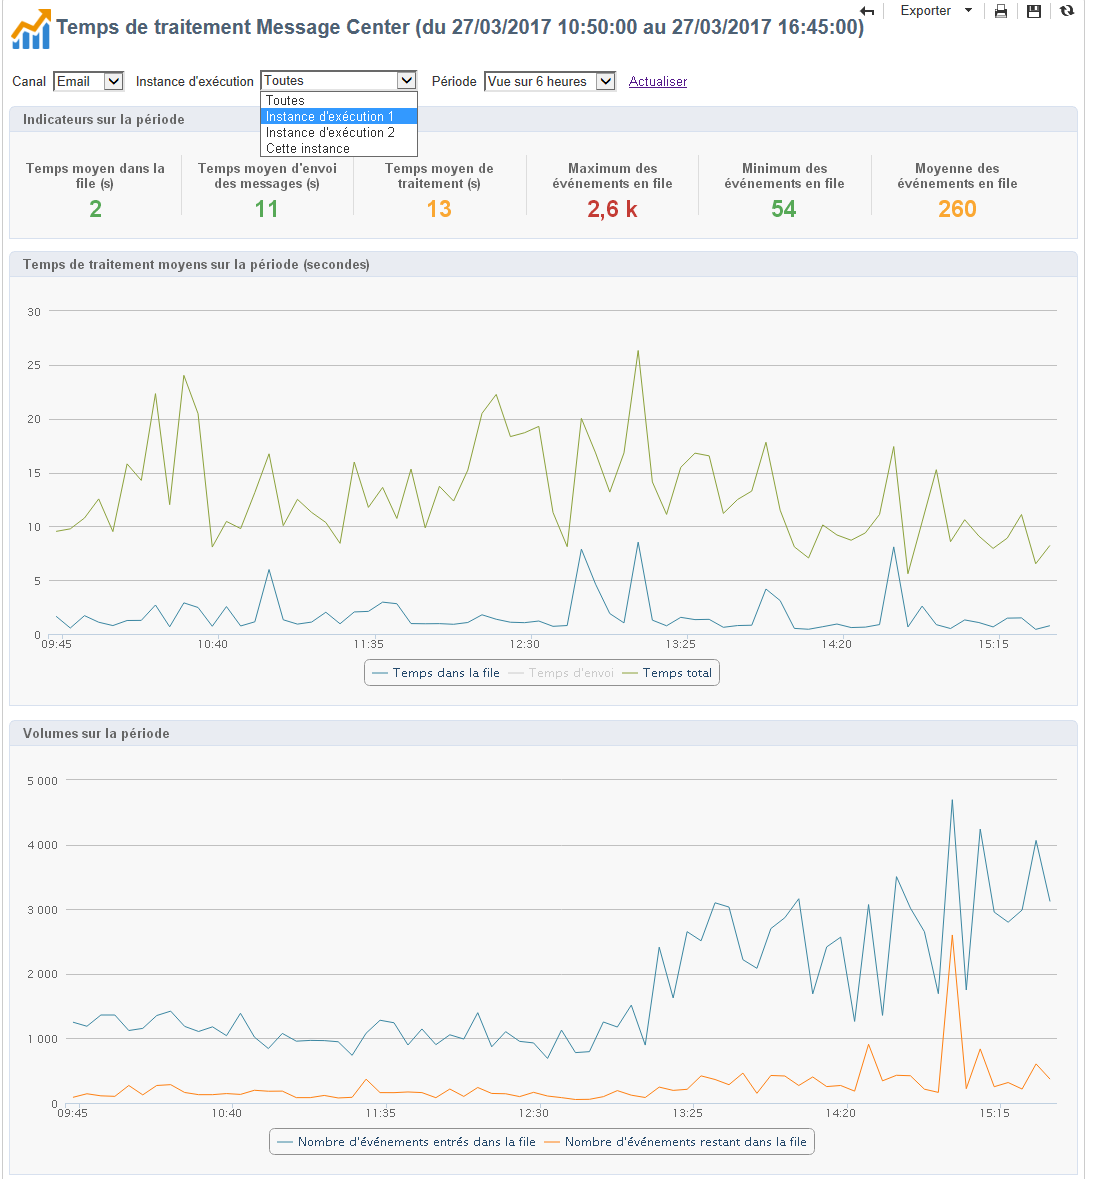Open the Exporter dropdown arrow
This screenshot has width=1100, height=1191.
coord(969,11)
